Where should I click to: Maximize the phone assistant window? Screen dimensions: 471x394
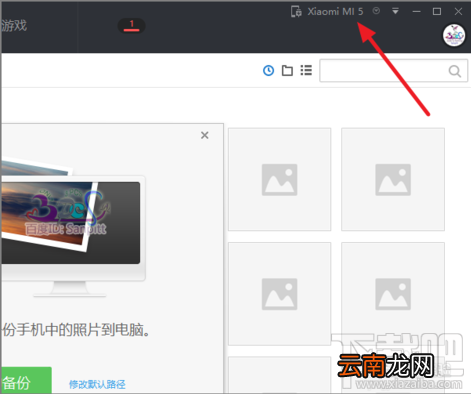click(x=437, y=11)
